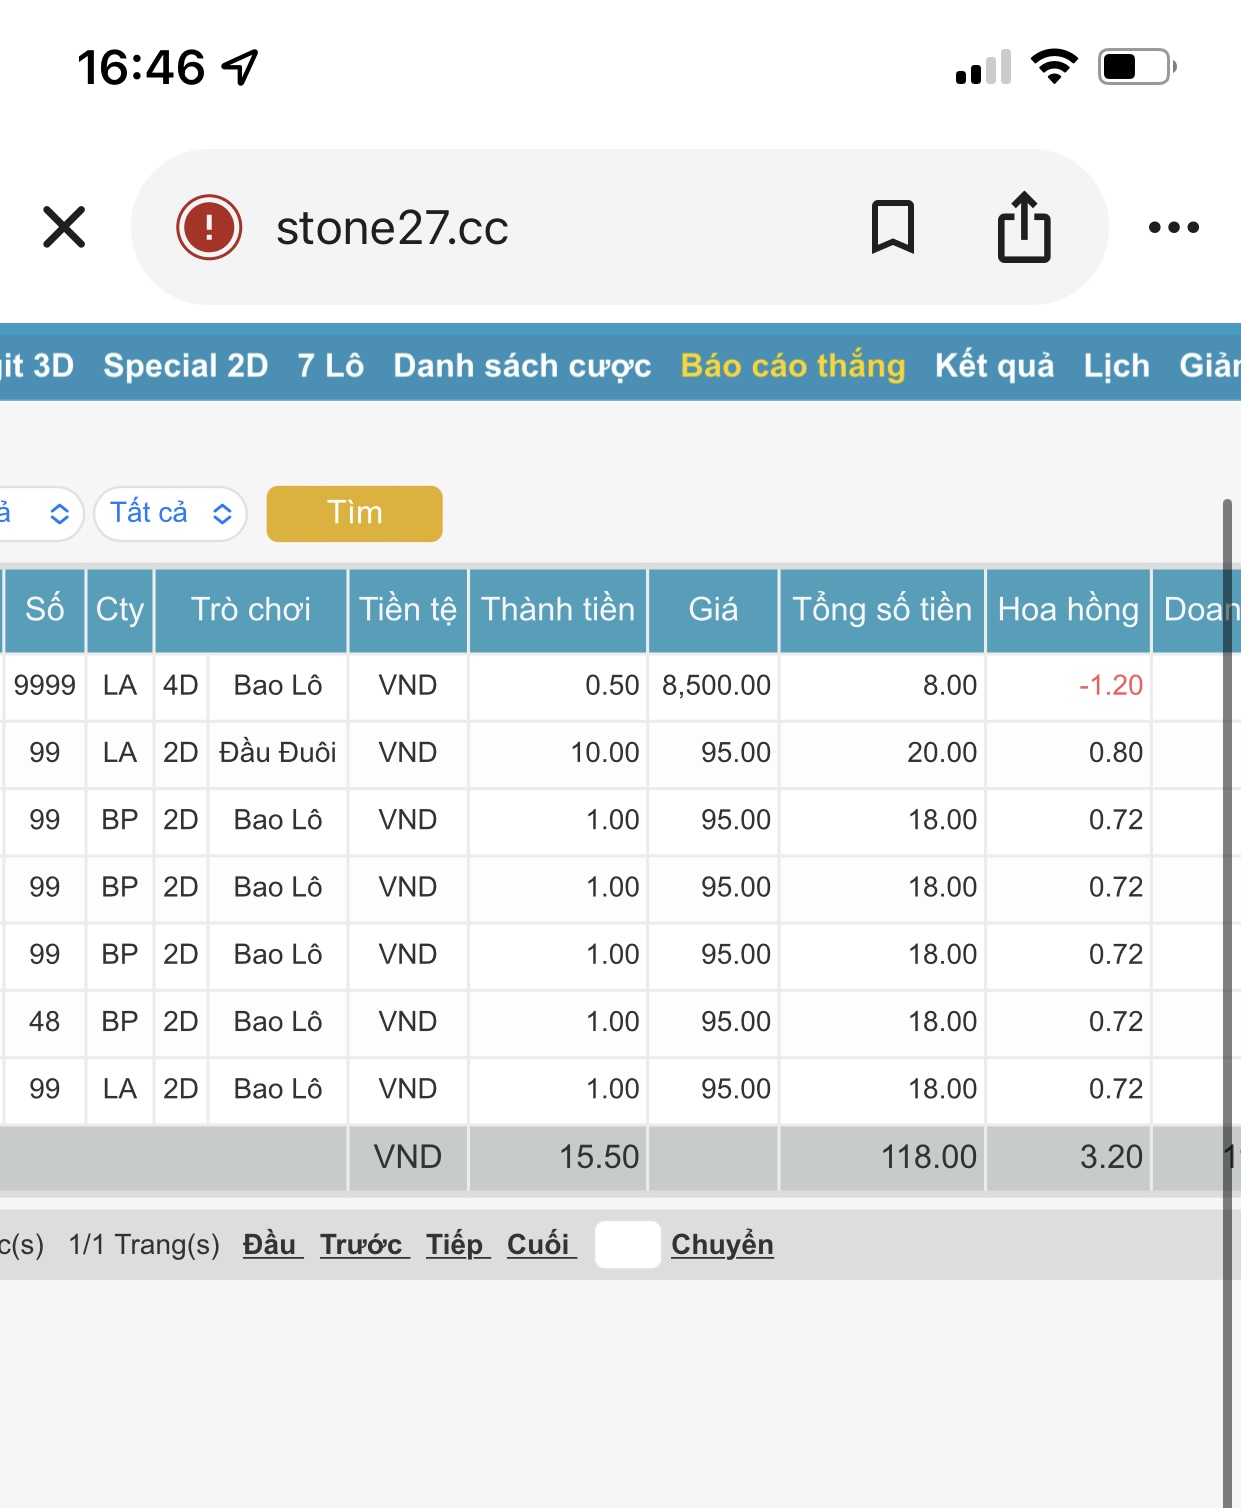Switch to Special 2D tab

(x=186, y=365)
